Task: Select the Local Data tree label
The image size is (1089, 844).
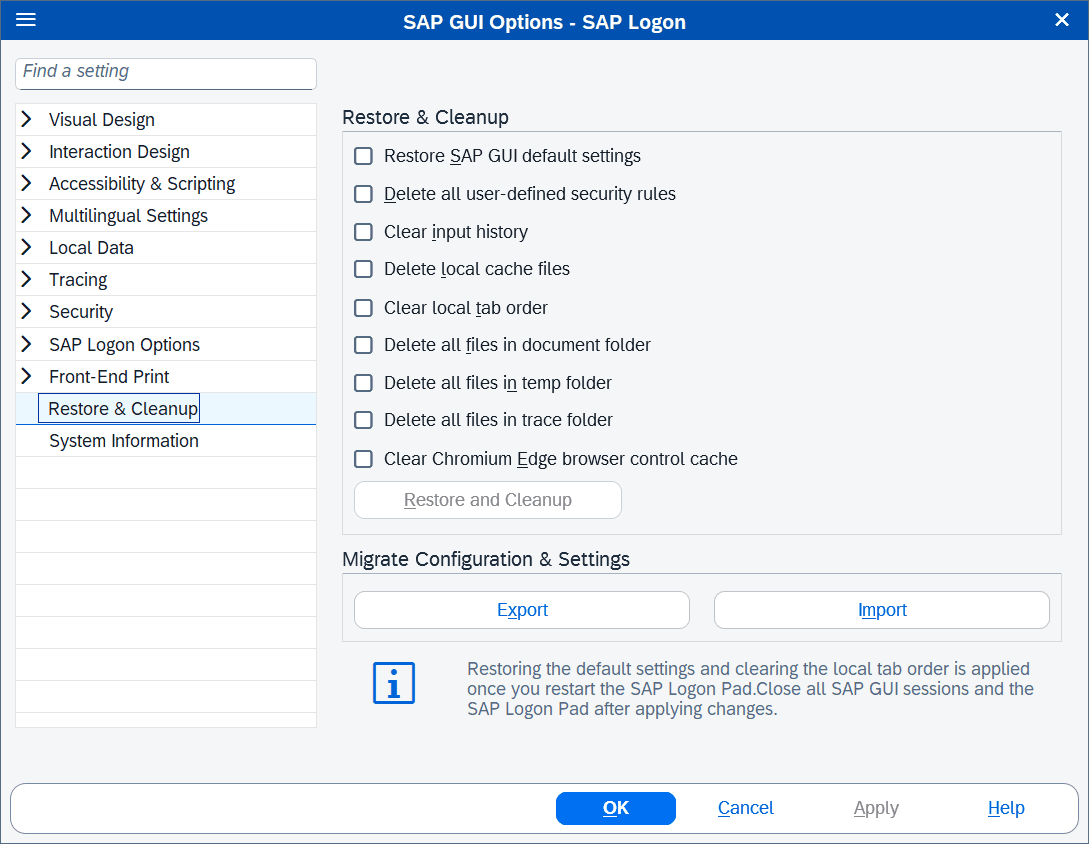Action: (91, 248)
